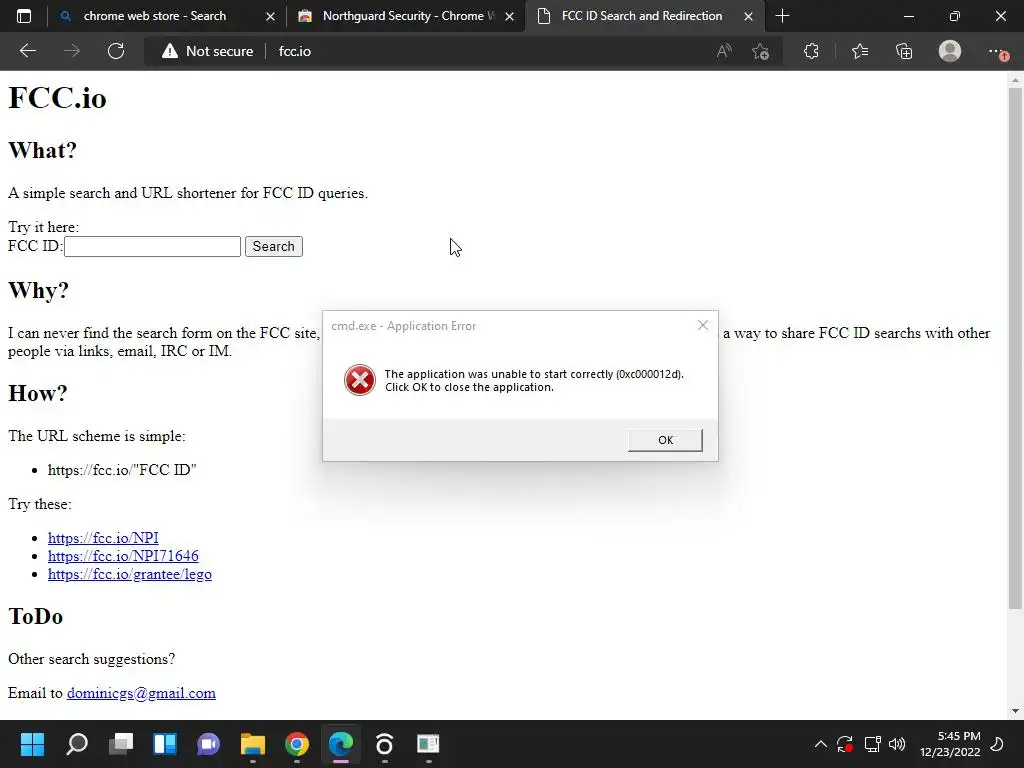1024x768 pixels.
Task: Open the Extensions puzzle icon
Action: pyautogui.click(x=811, y=51)
